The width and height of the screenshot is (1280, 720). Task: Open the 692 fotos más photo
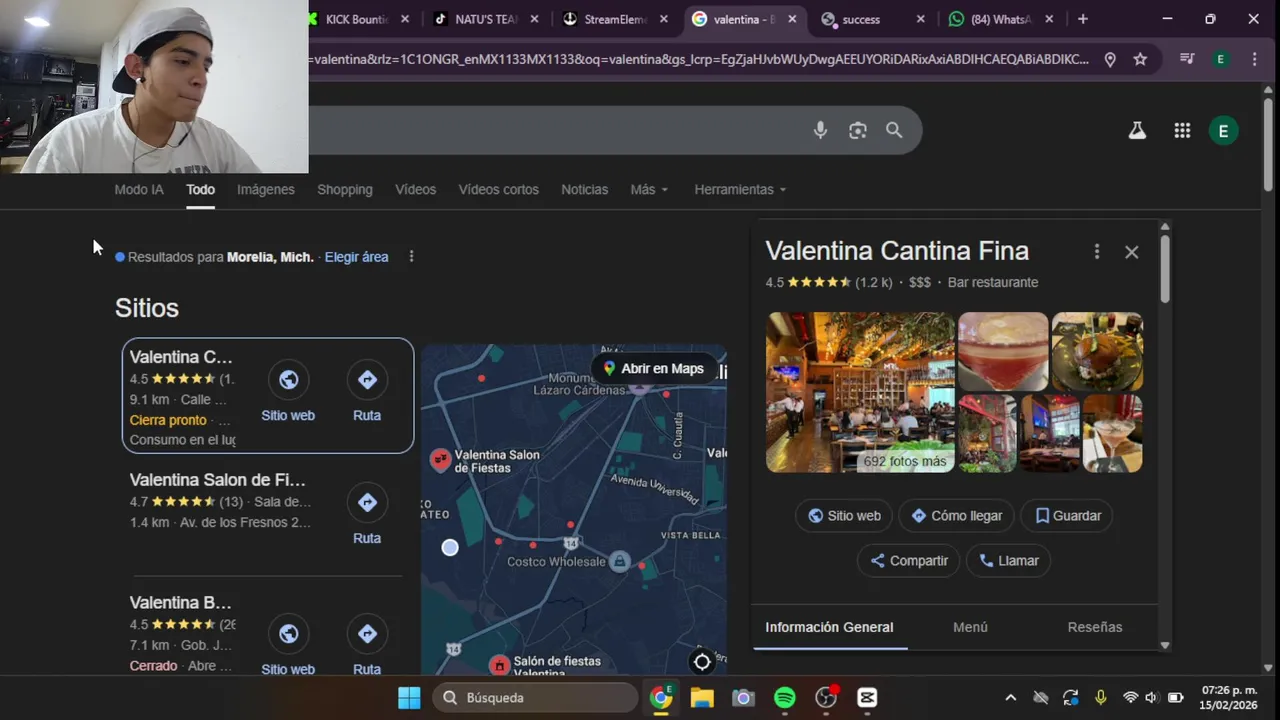[x=860, y=392]
